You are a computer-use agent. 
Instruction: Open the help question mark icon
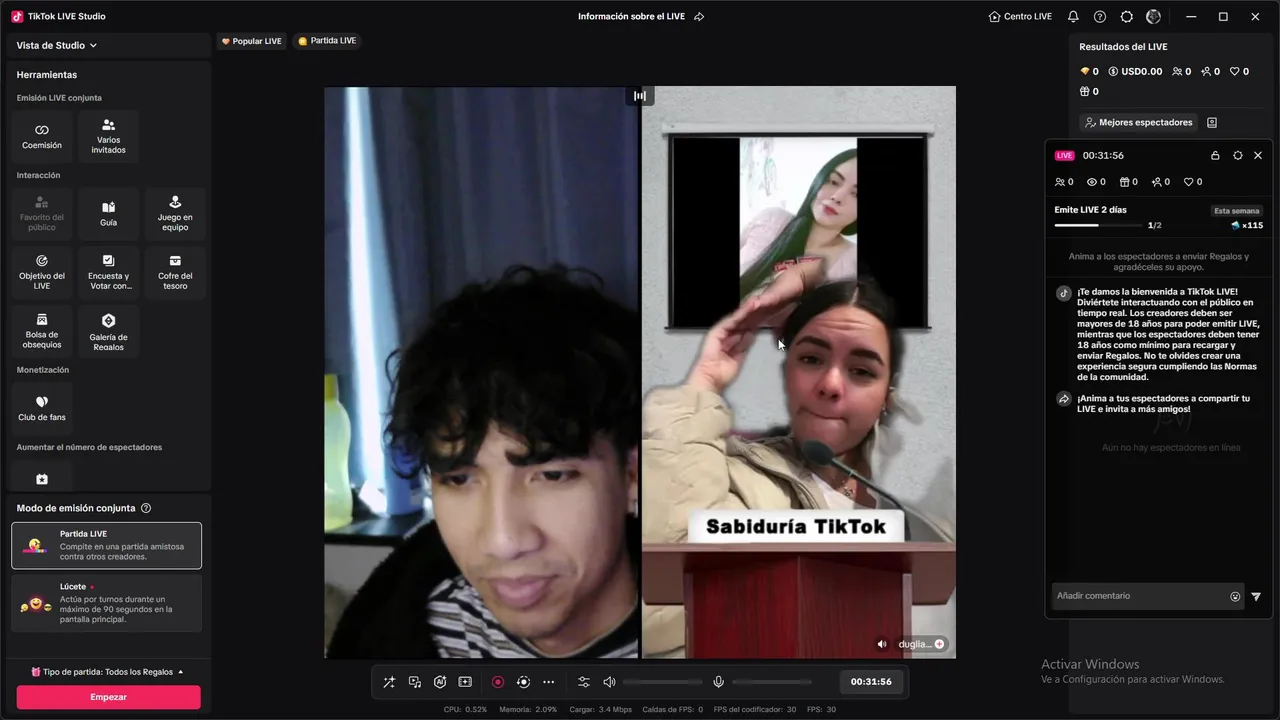[1100, 17]
